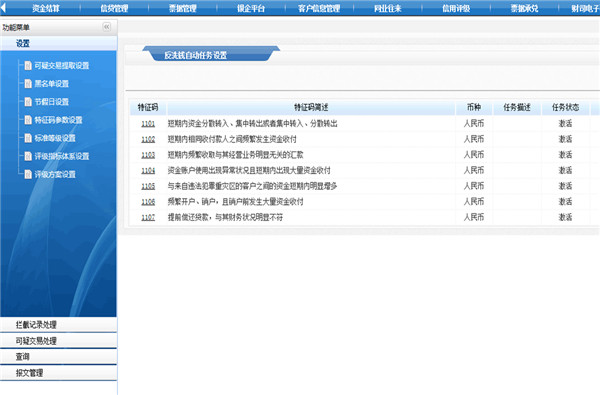Select the 反洗钱自动任务设置 tab
Viewport: 600px width, 395px height.
pyautogui.click(x=211, y=54)
